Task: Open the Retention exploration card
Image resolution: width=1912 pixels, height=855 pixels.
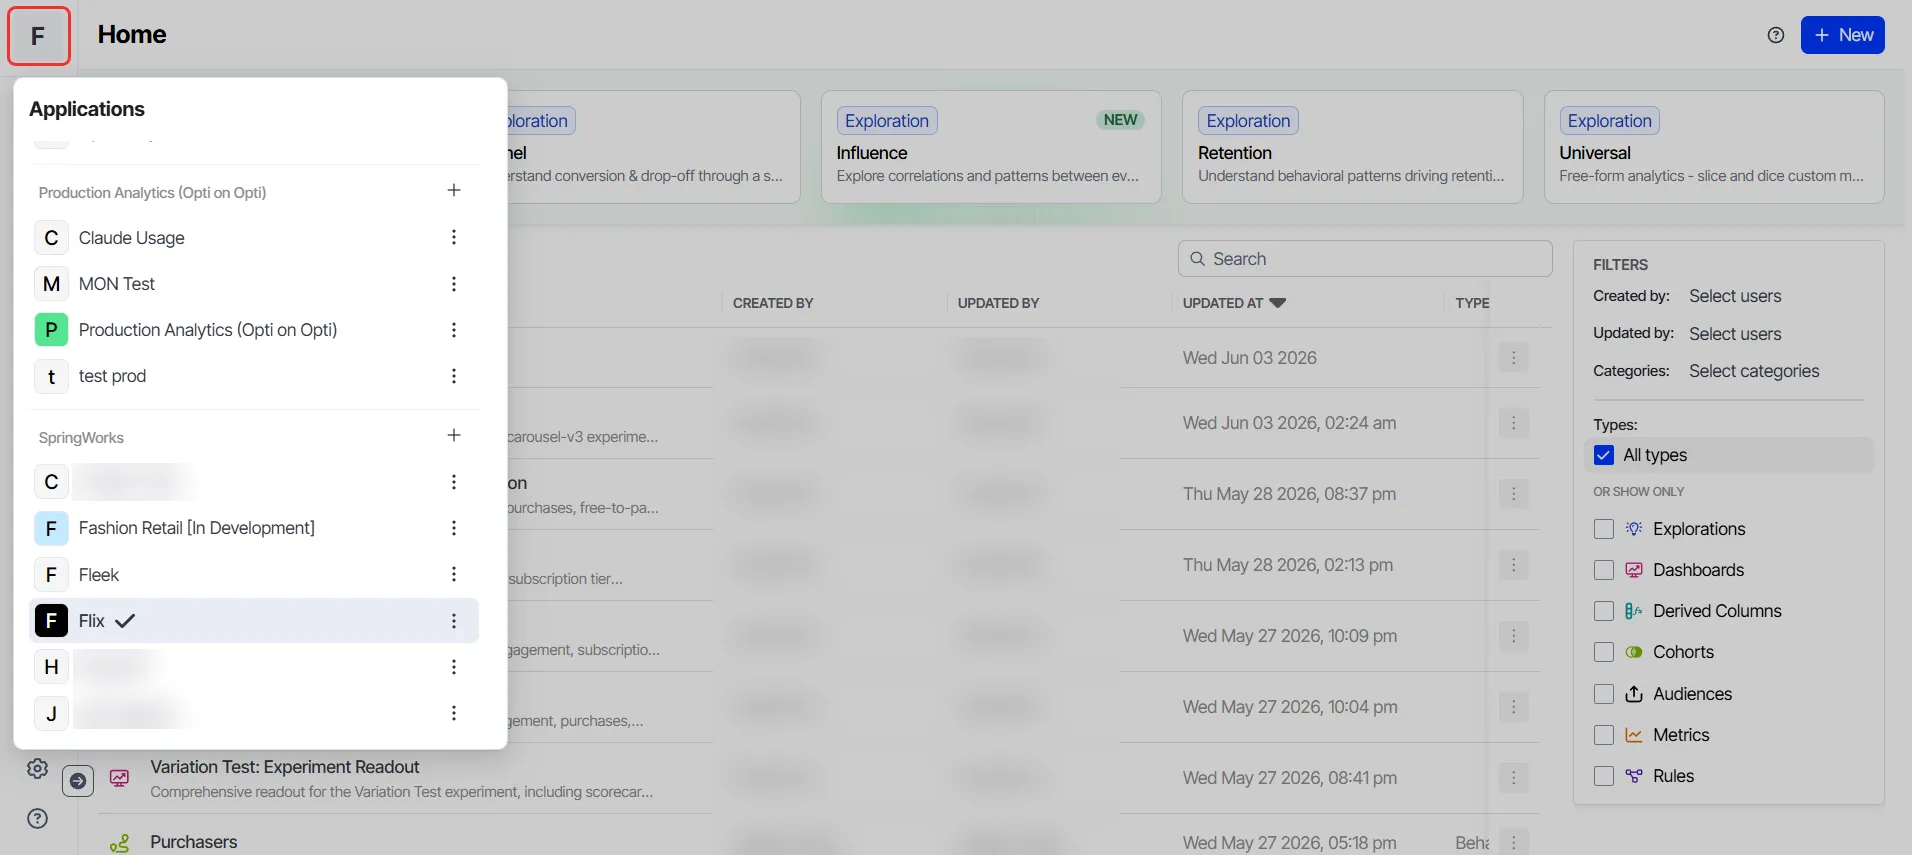Action: (1352, 147)
